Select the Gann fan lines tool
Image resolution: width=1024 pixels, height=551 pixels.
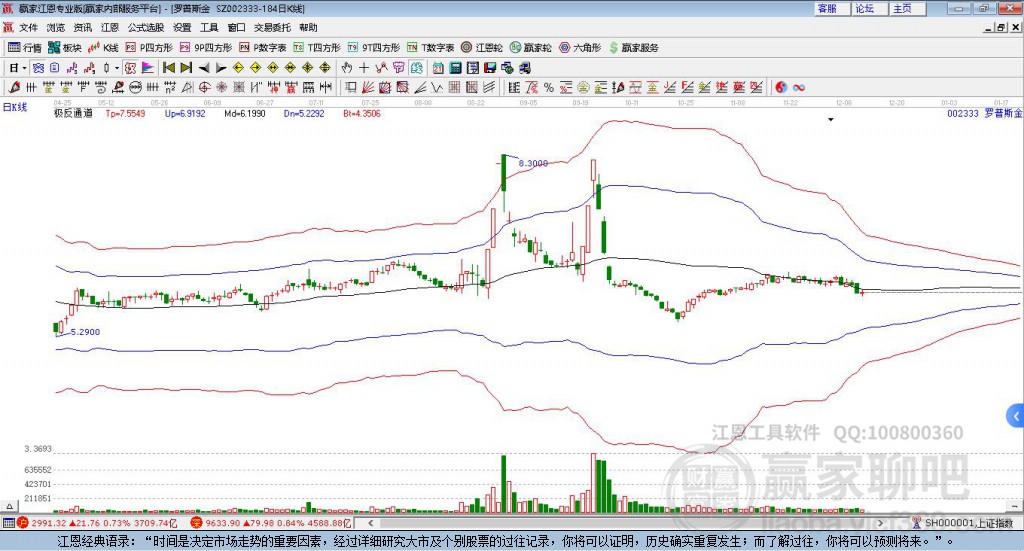coord(368,87)
